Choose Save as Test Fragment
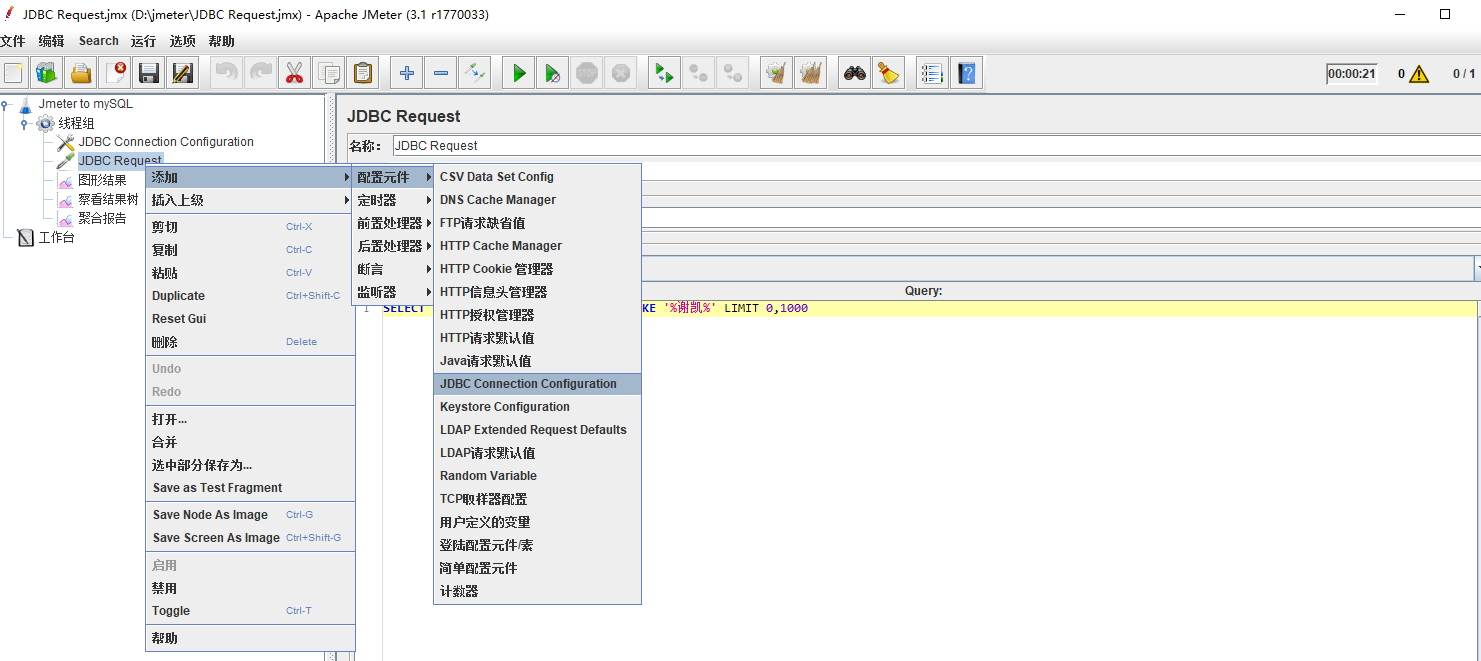The image size is (1481, 661). 250,488
